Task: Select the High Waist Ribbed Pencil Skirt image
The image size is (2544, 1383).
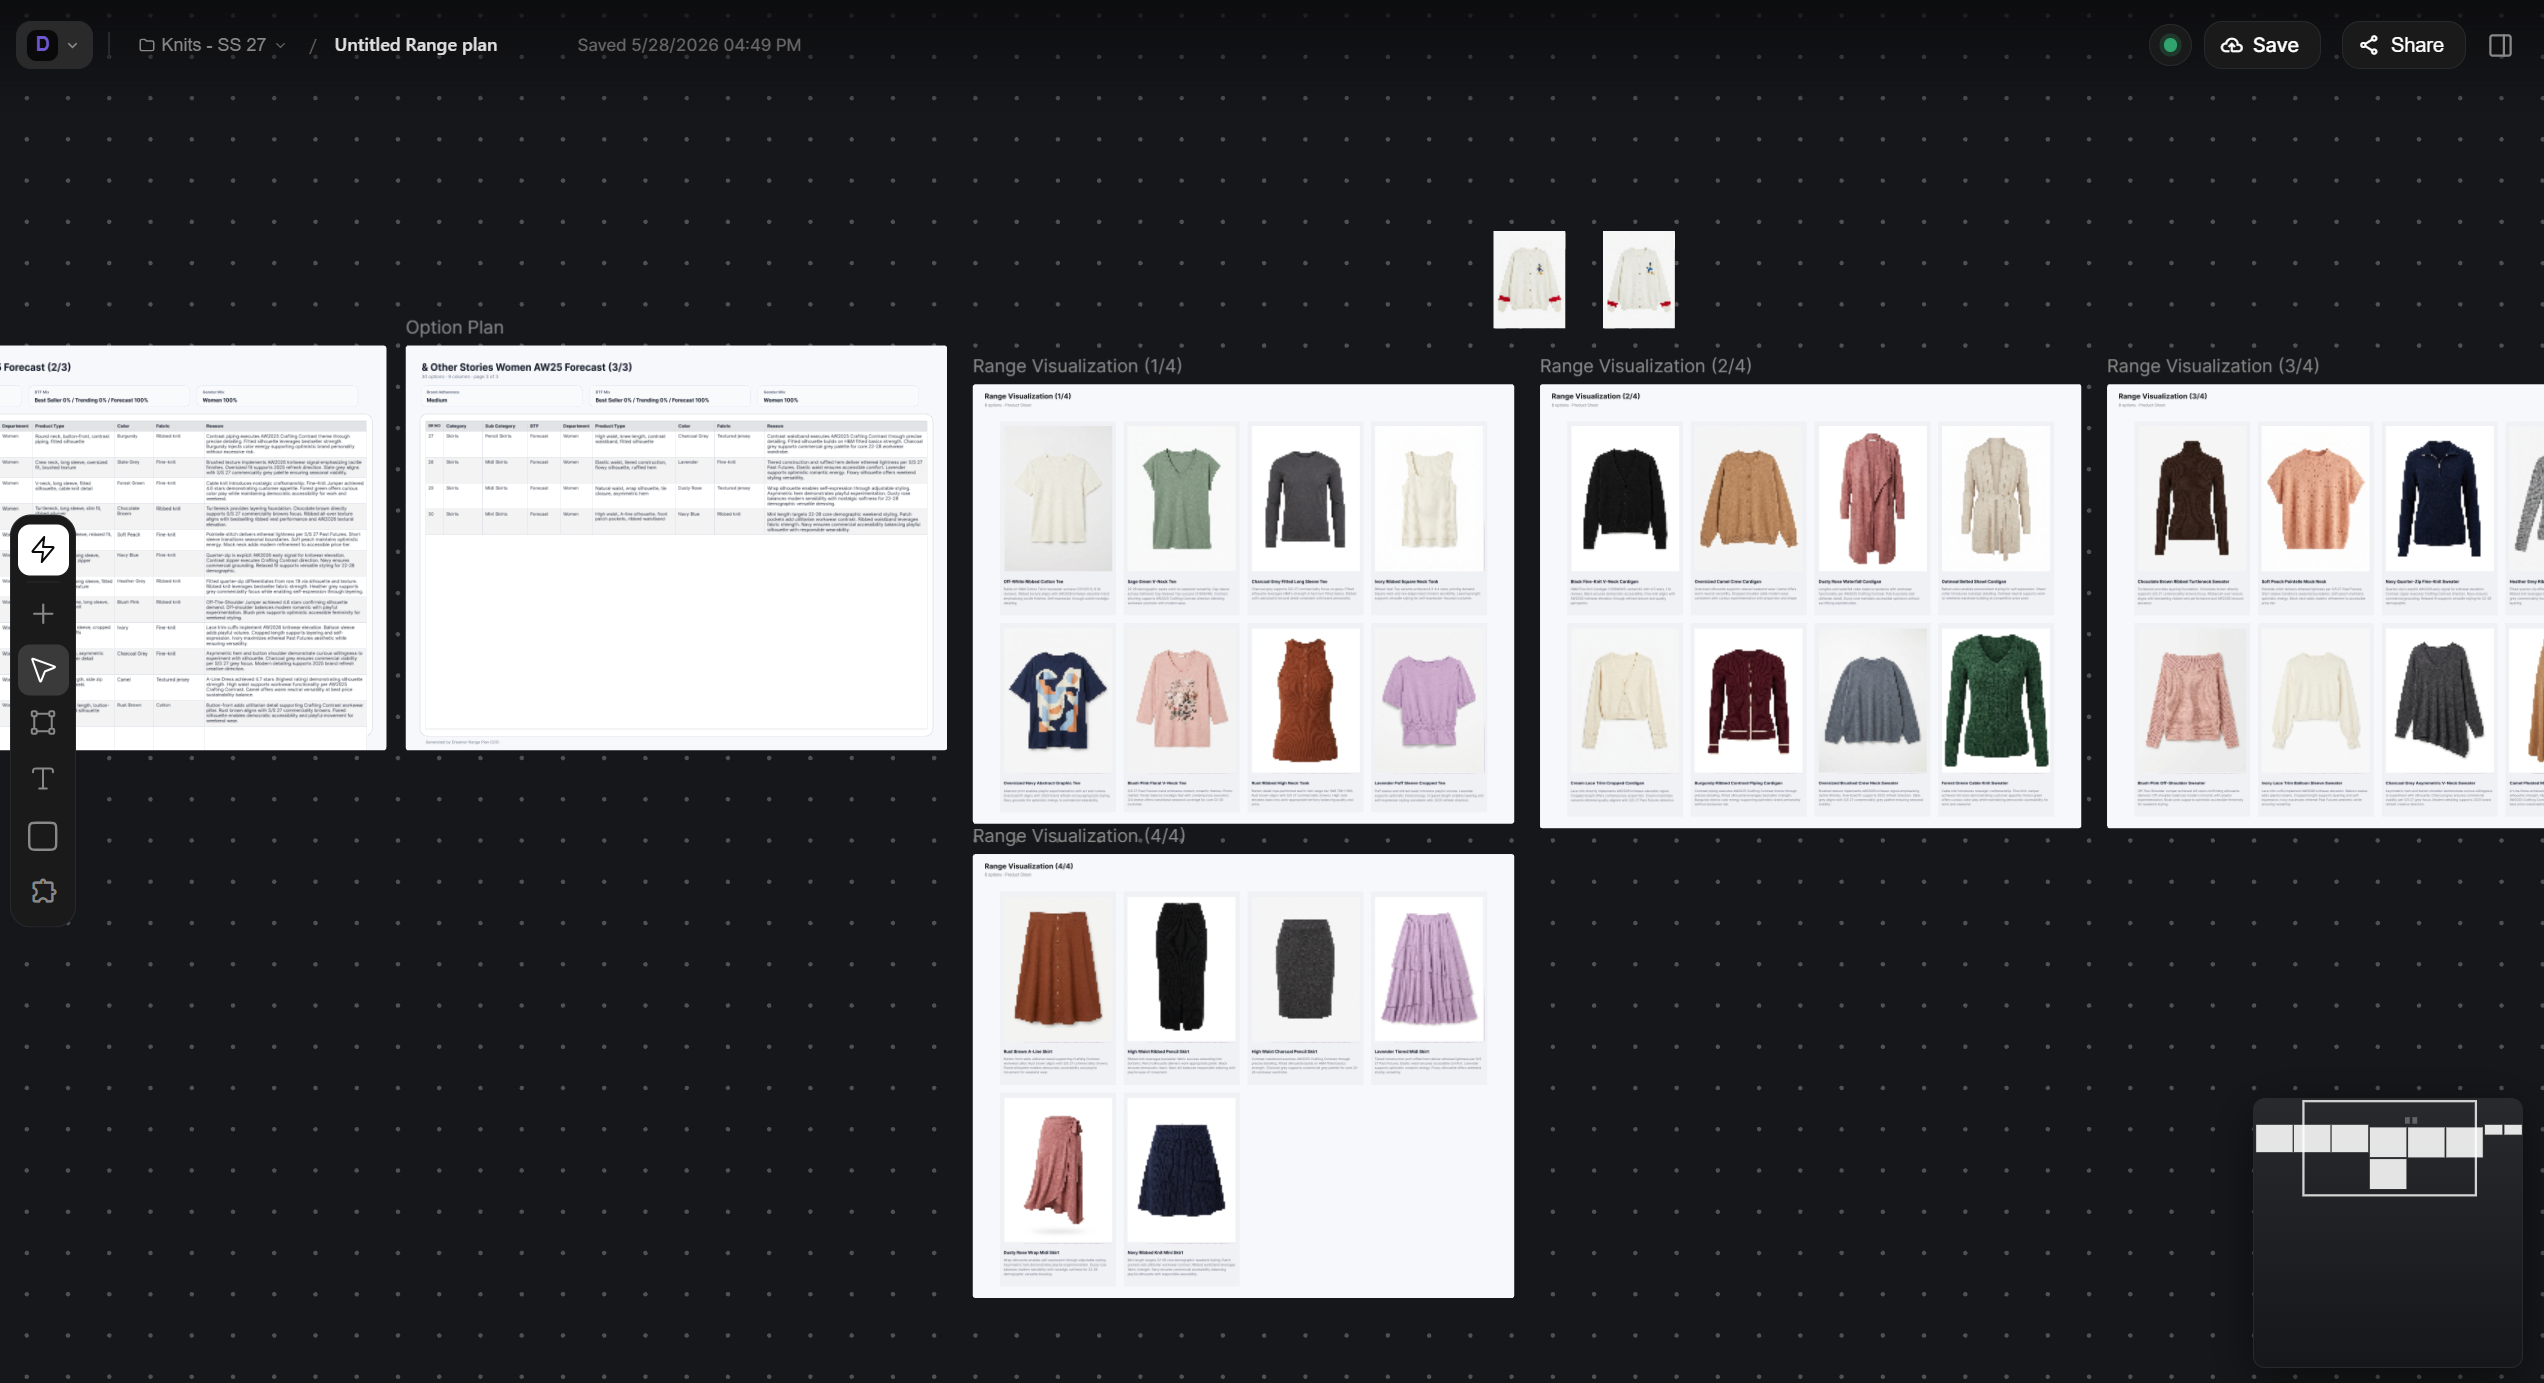Action: (x=1181, y=968)
